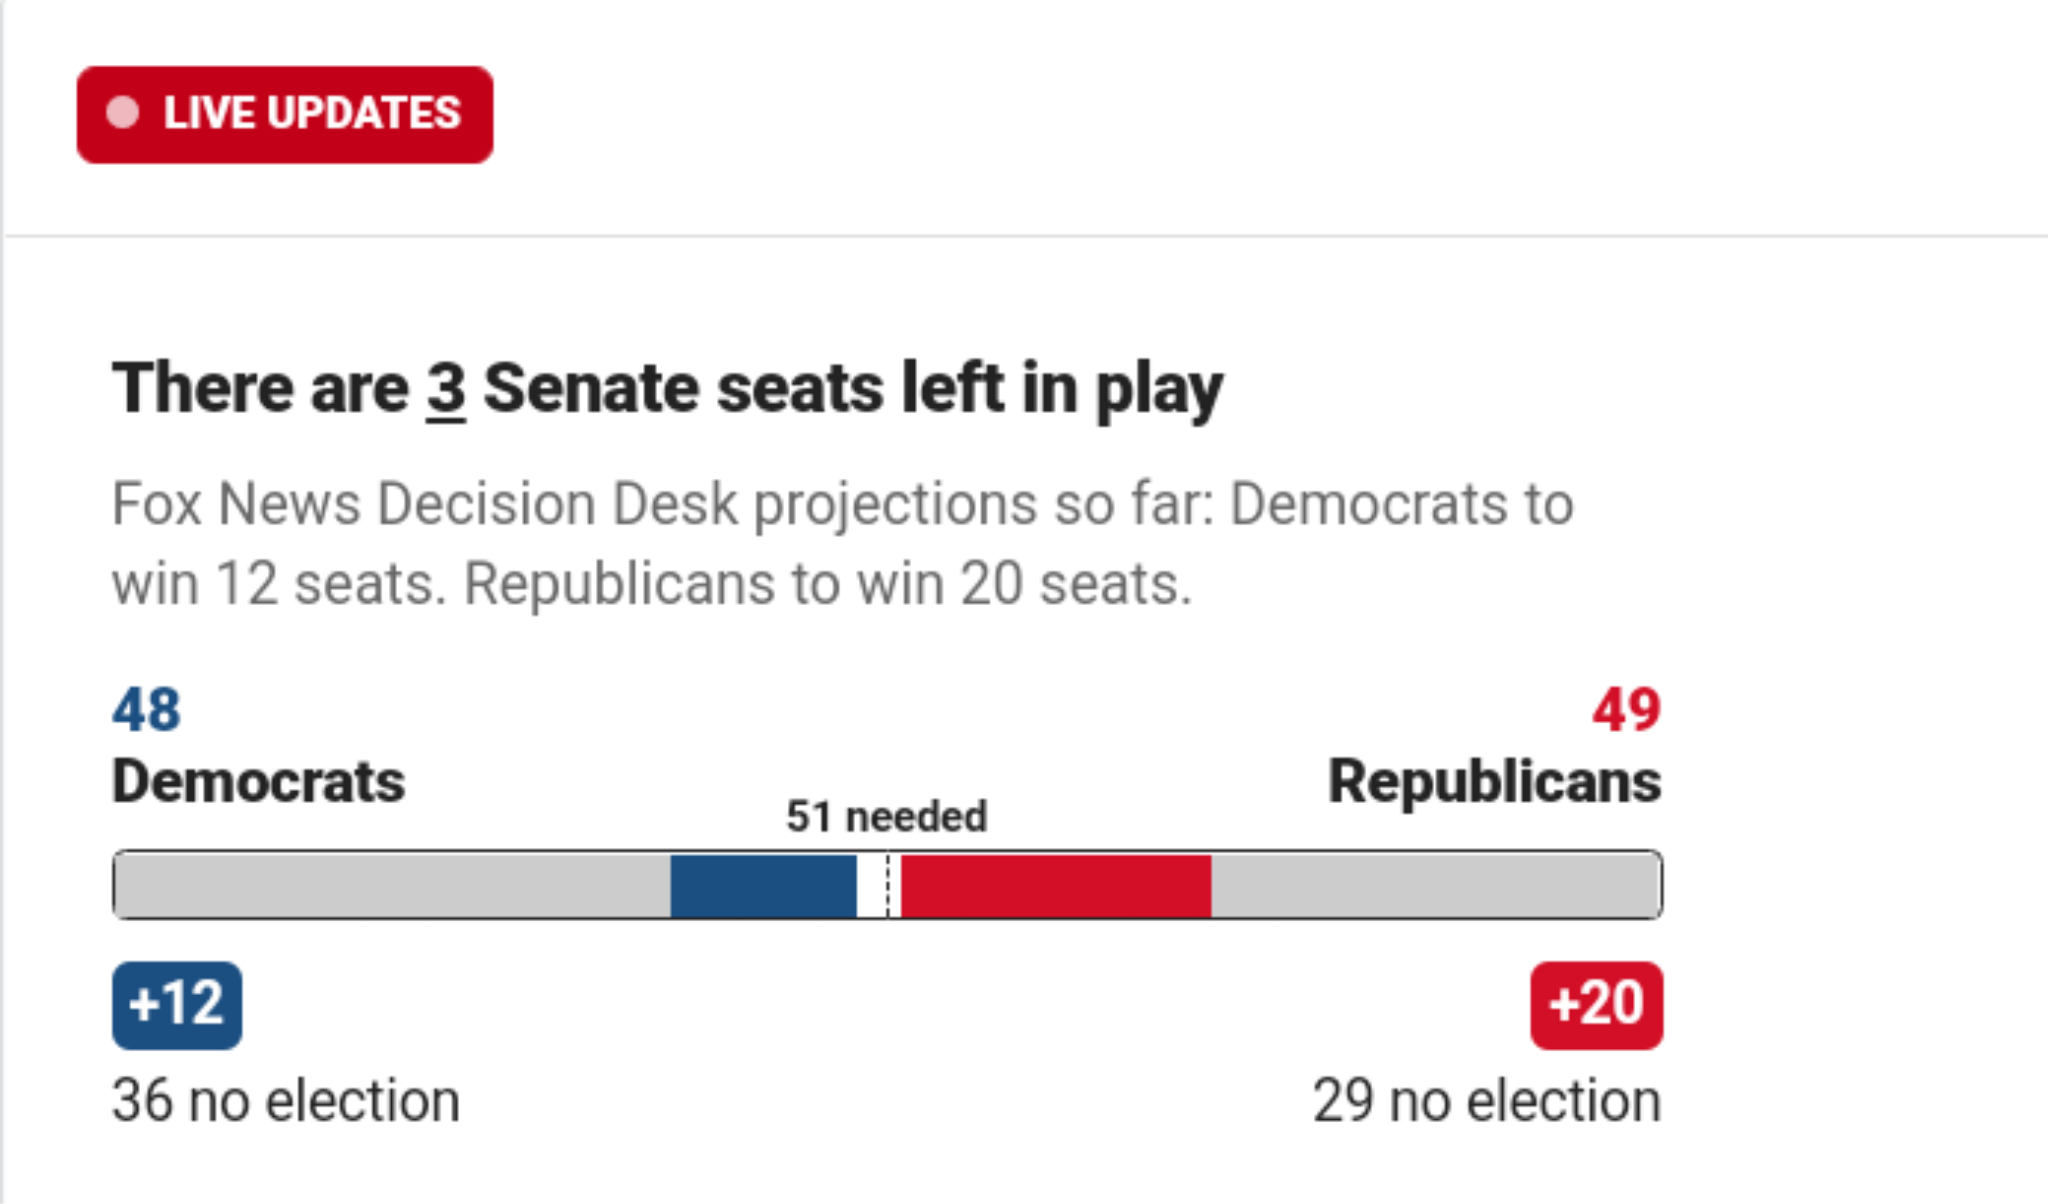Click the right gray no-election bar segment
Screen dimensions: 2048x1204
point(1436,885)
